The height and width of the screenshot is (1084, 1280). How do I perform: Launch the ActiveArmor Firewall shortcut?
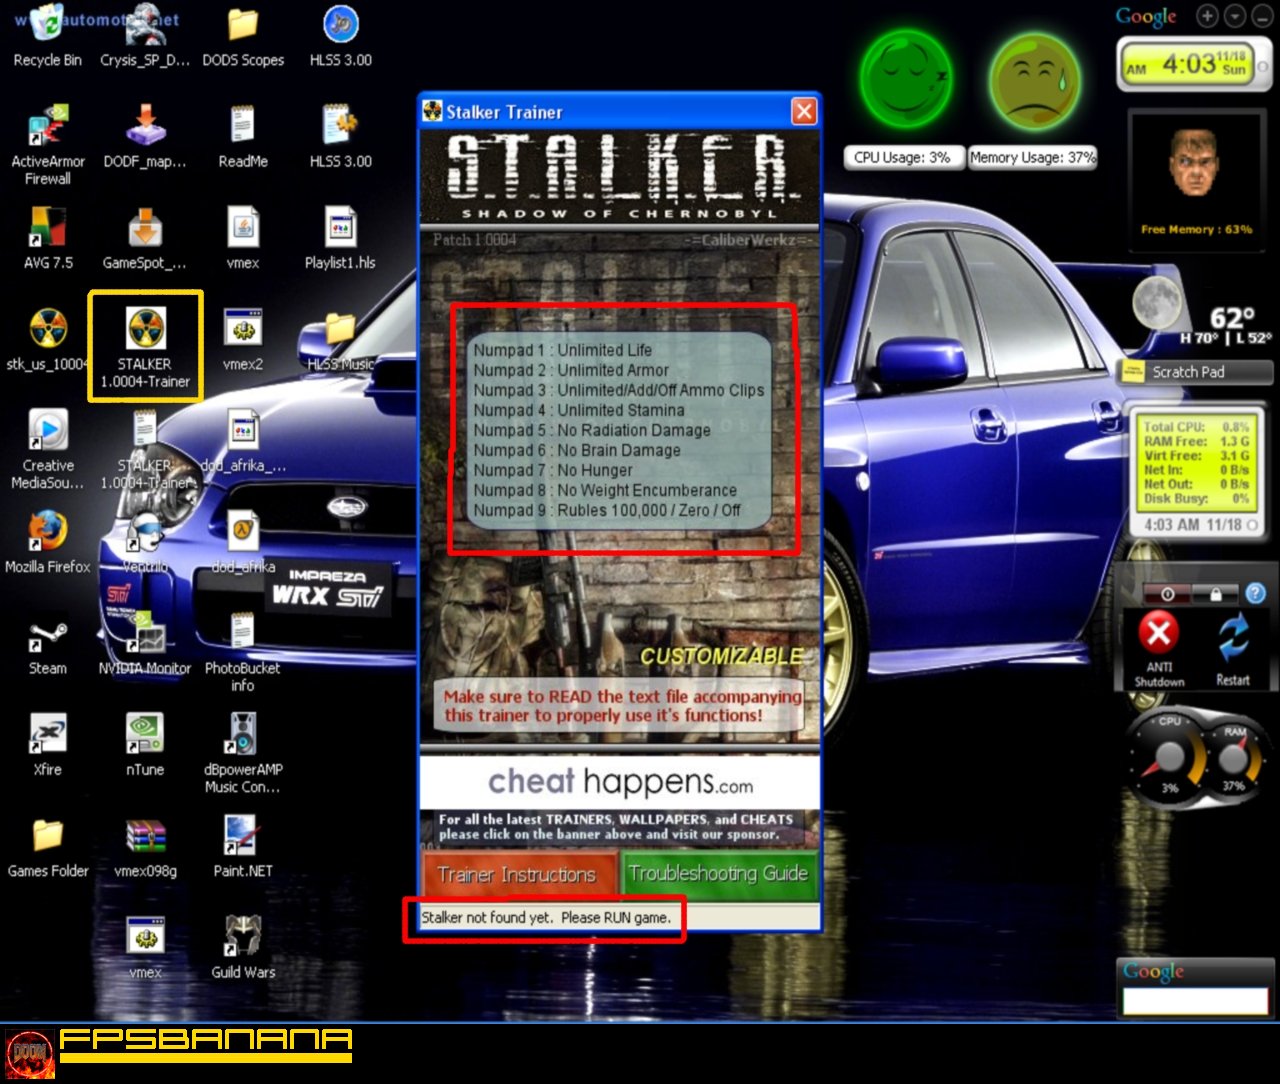tap(47, 146)
